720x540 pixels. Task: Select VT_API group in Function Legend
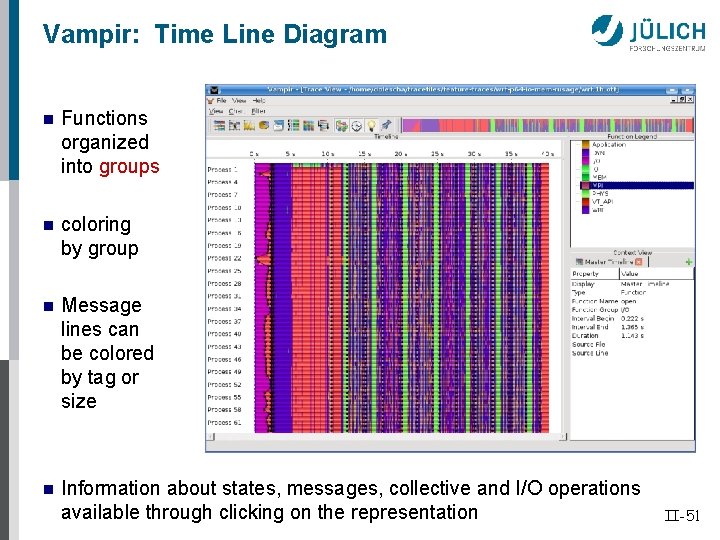click(x=602, y=202)
